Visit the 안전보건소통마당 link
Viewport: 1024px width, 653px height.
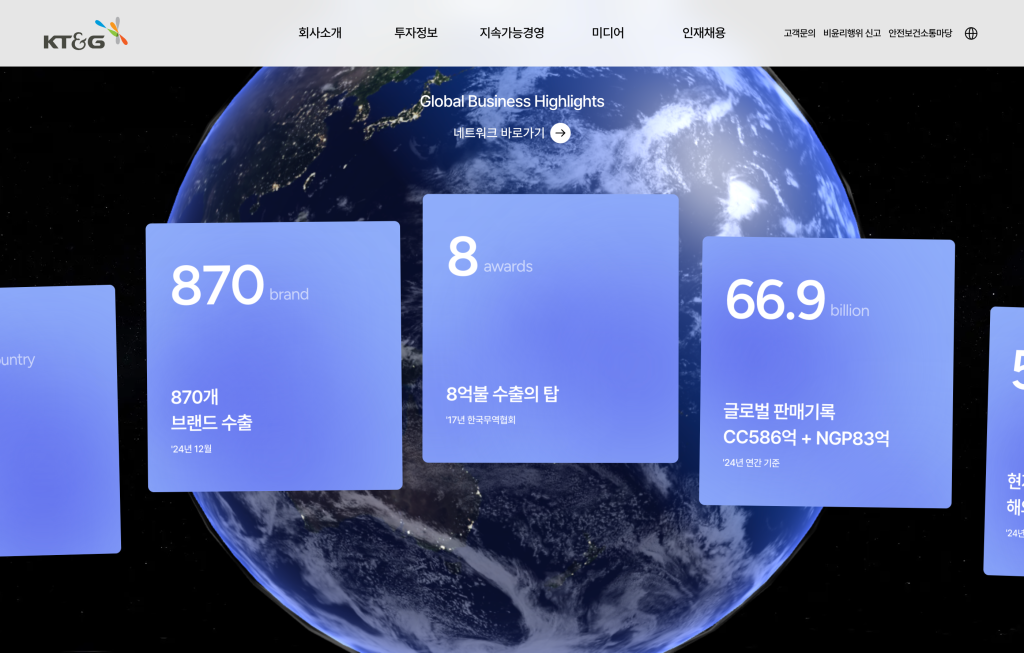tap(920, 34)
